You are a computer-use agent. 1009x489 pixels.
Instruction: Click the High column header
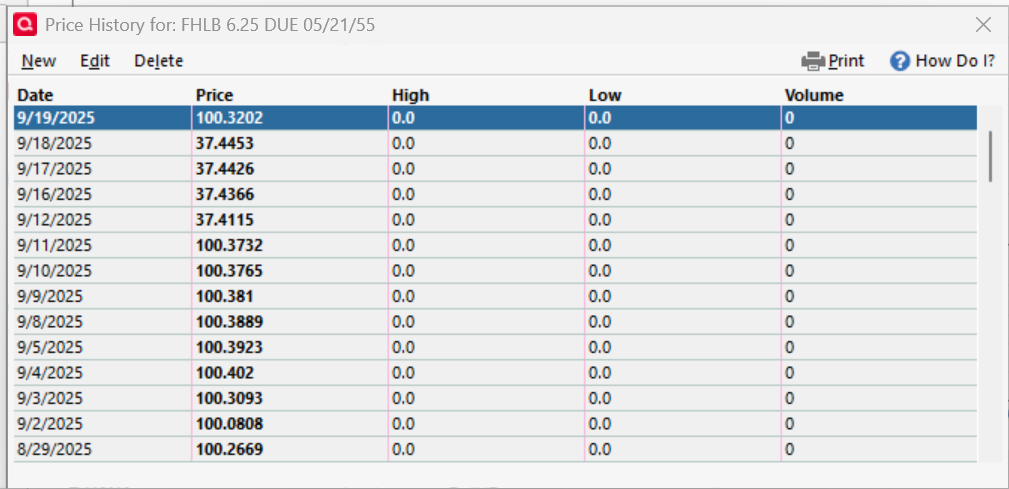411,95
